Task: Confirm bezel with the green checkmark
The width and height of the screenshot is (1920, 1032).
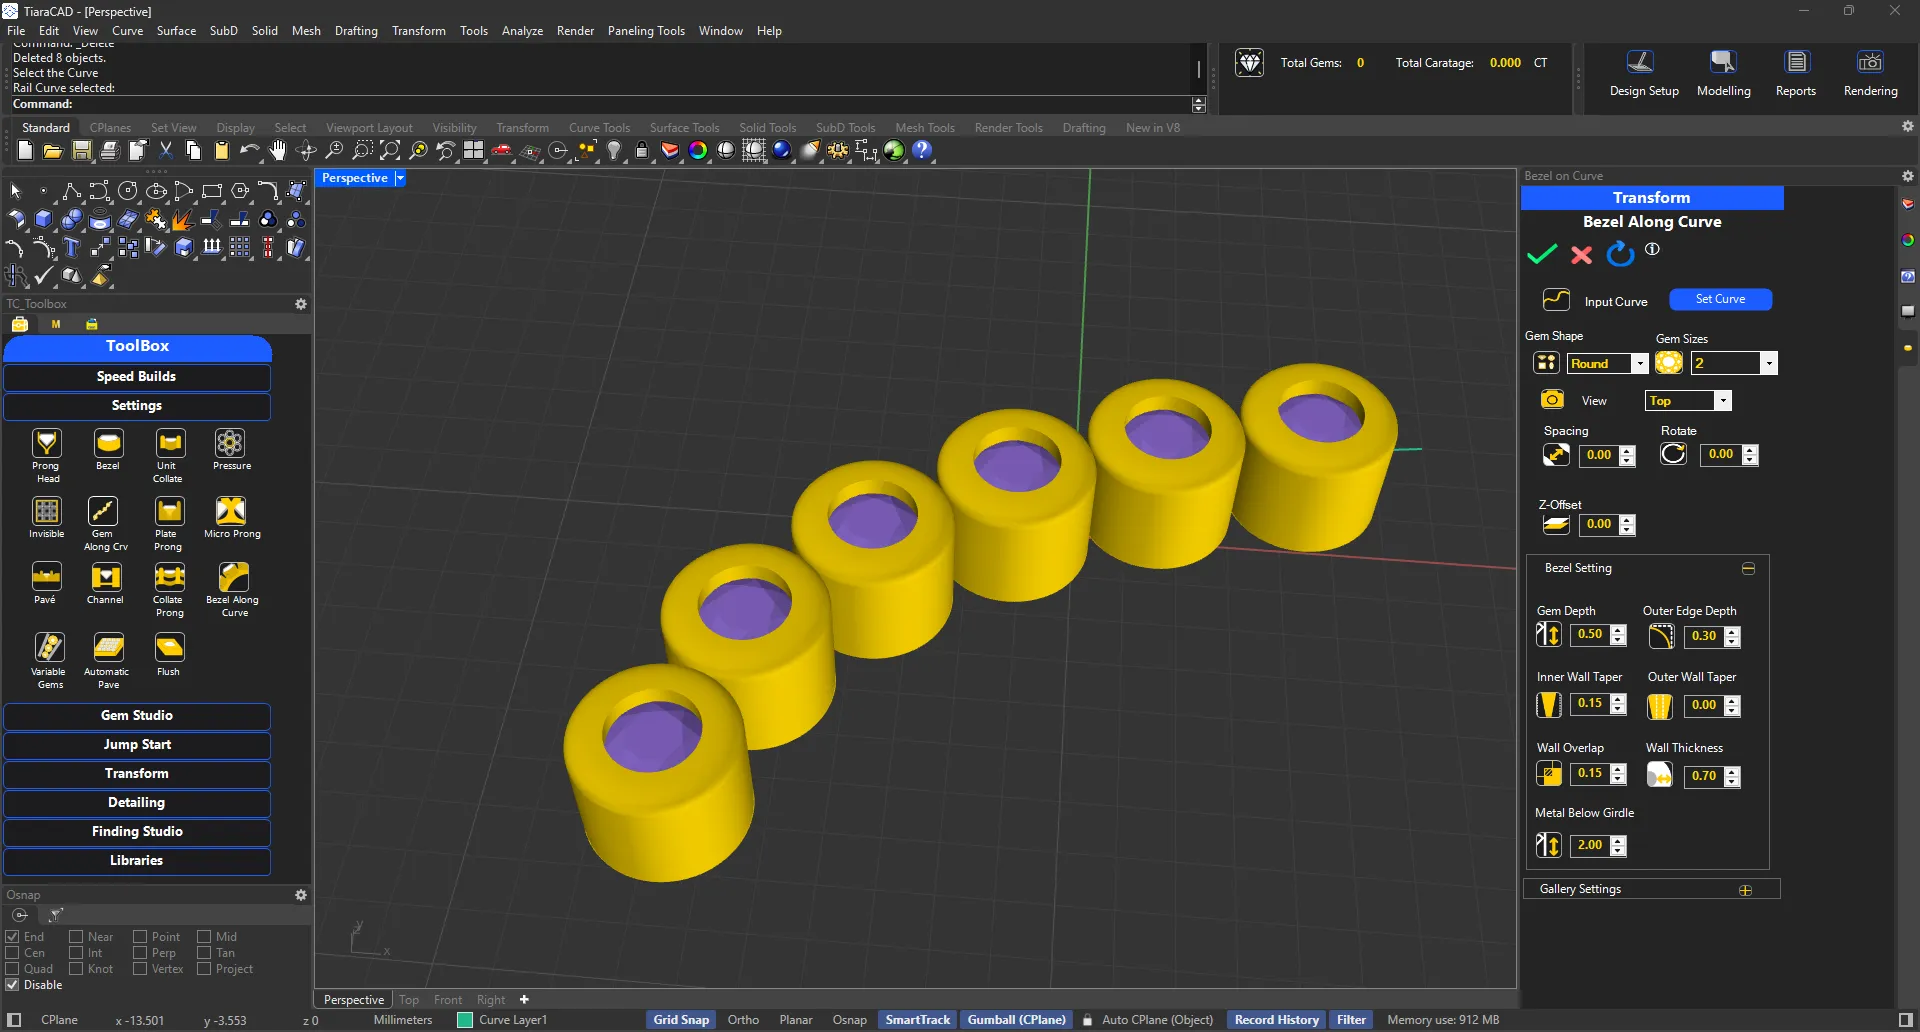Action: point(1541,254)
